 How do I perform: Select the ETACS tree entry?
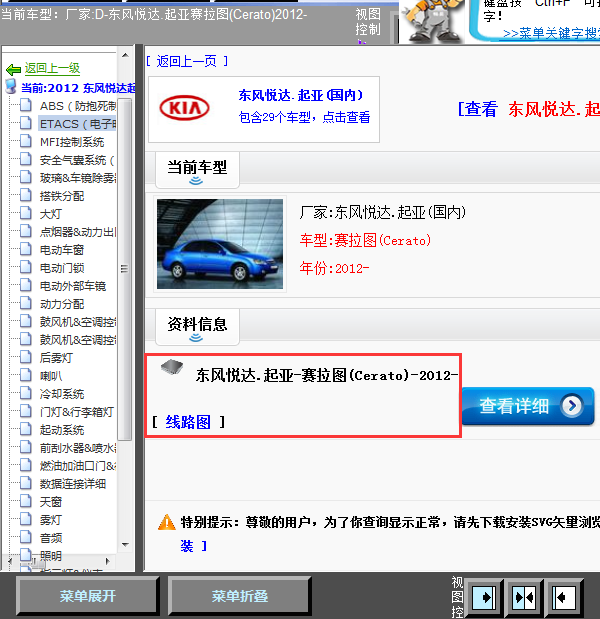click(x=78, y=124)
